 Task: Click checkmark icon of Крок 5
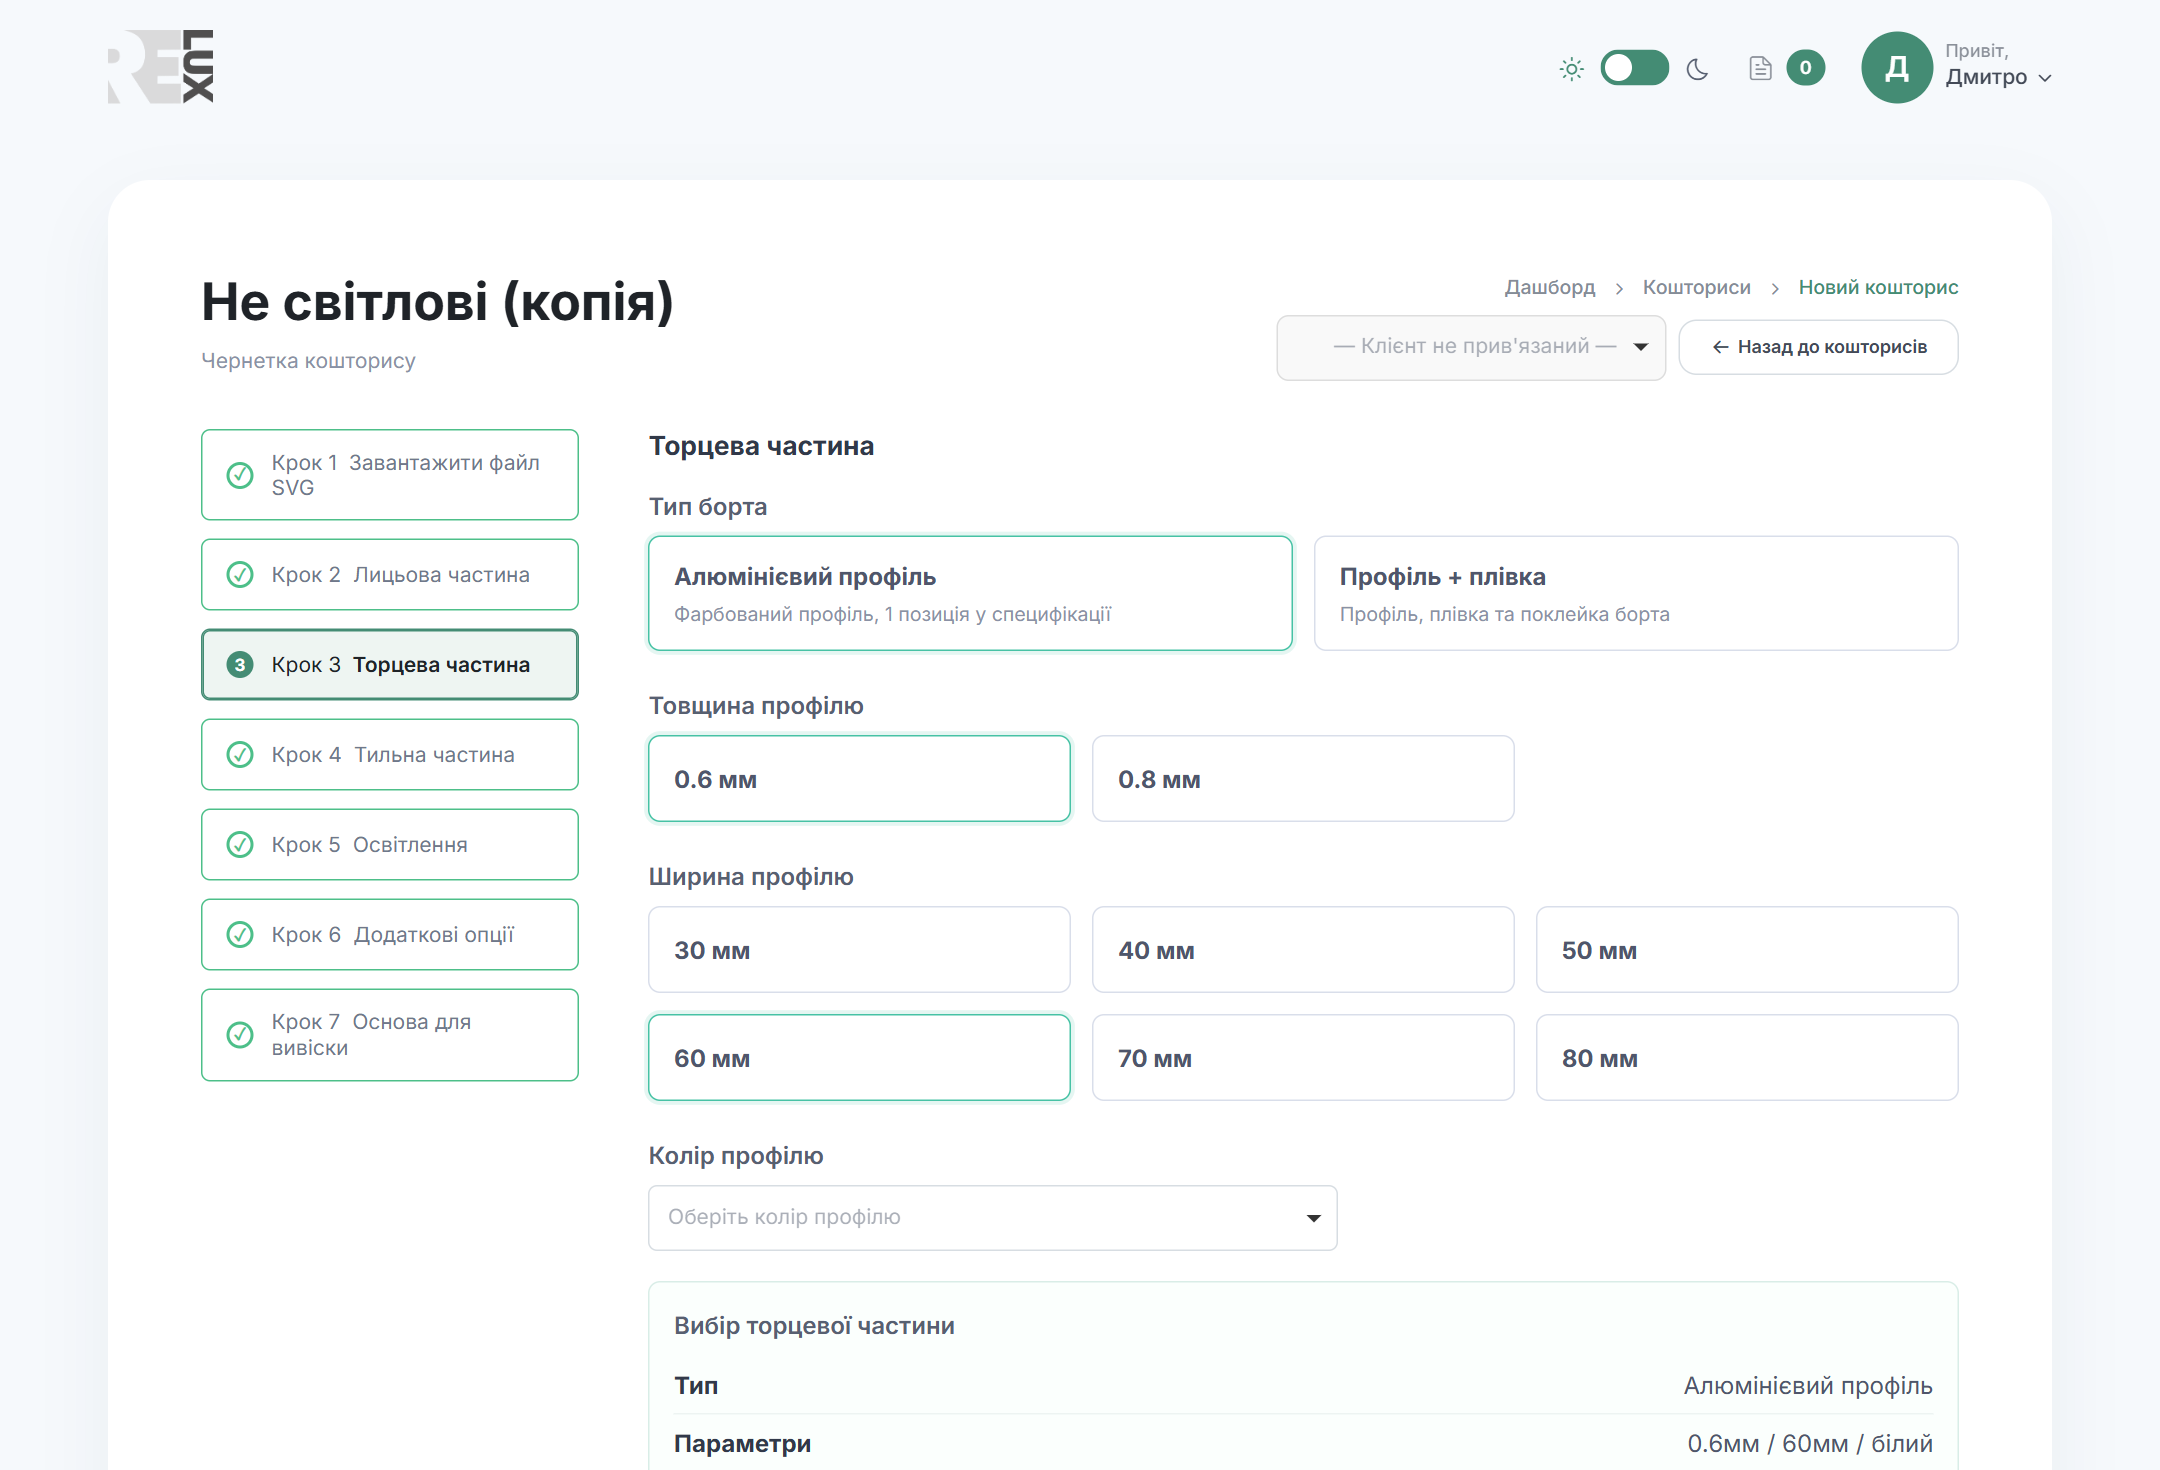240,845
